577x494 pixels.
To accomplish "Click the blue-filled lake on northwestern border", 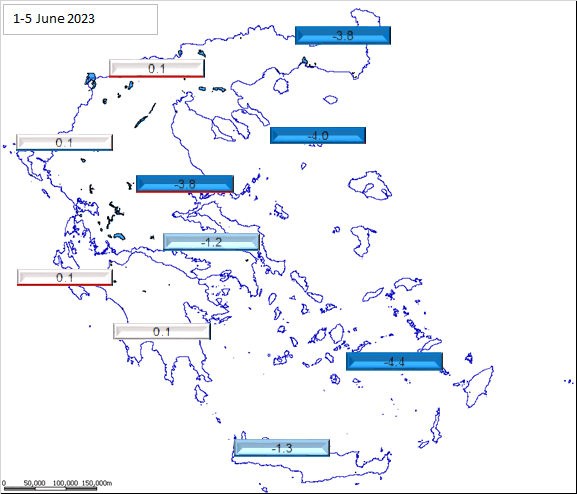I will point(91,81).
